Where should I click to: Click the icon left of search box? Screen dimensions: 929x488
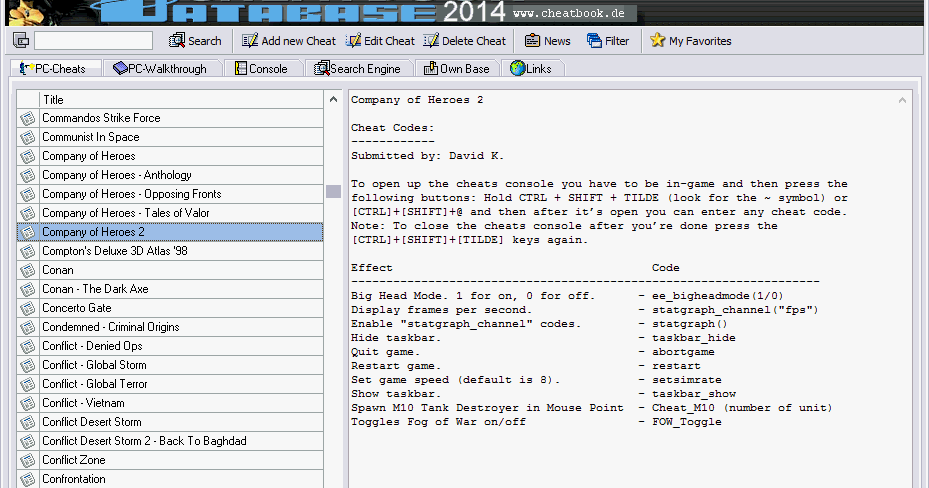21,41
